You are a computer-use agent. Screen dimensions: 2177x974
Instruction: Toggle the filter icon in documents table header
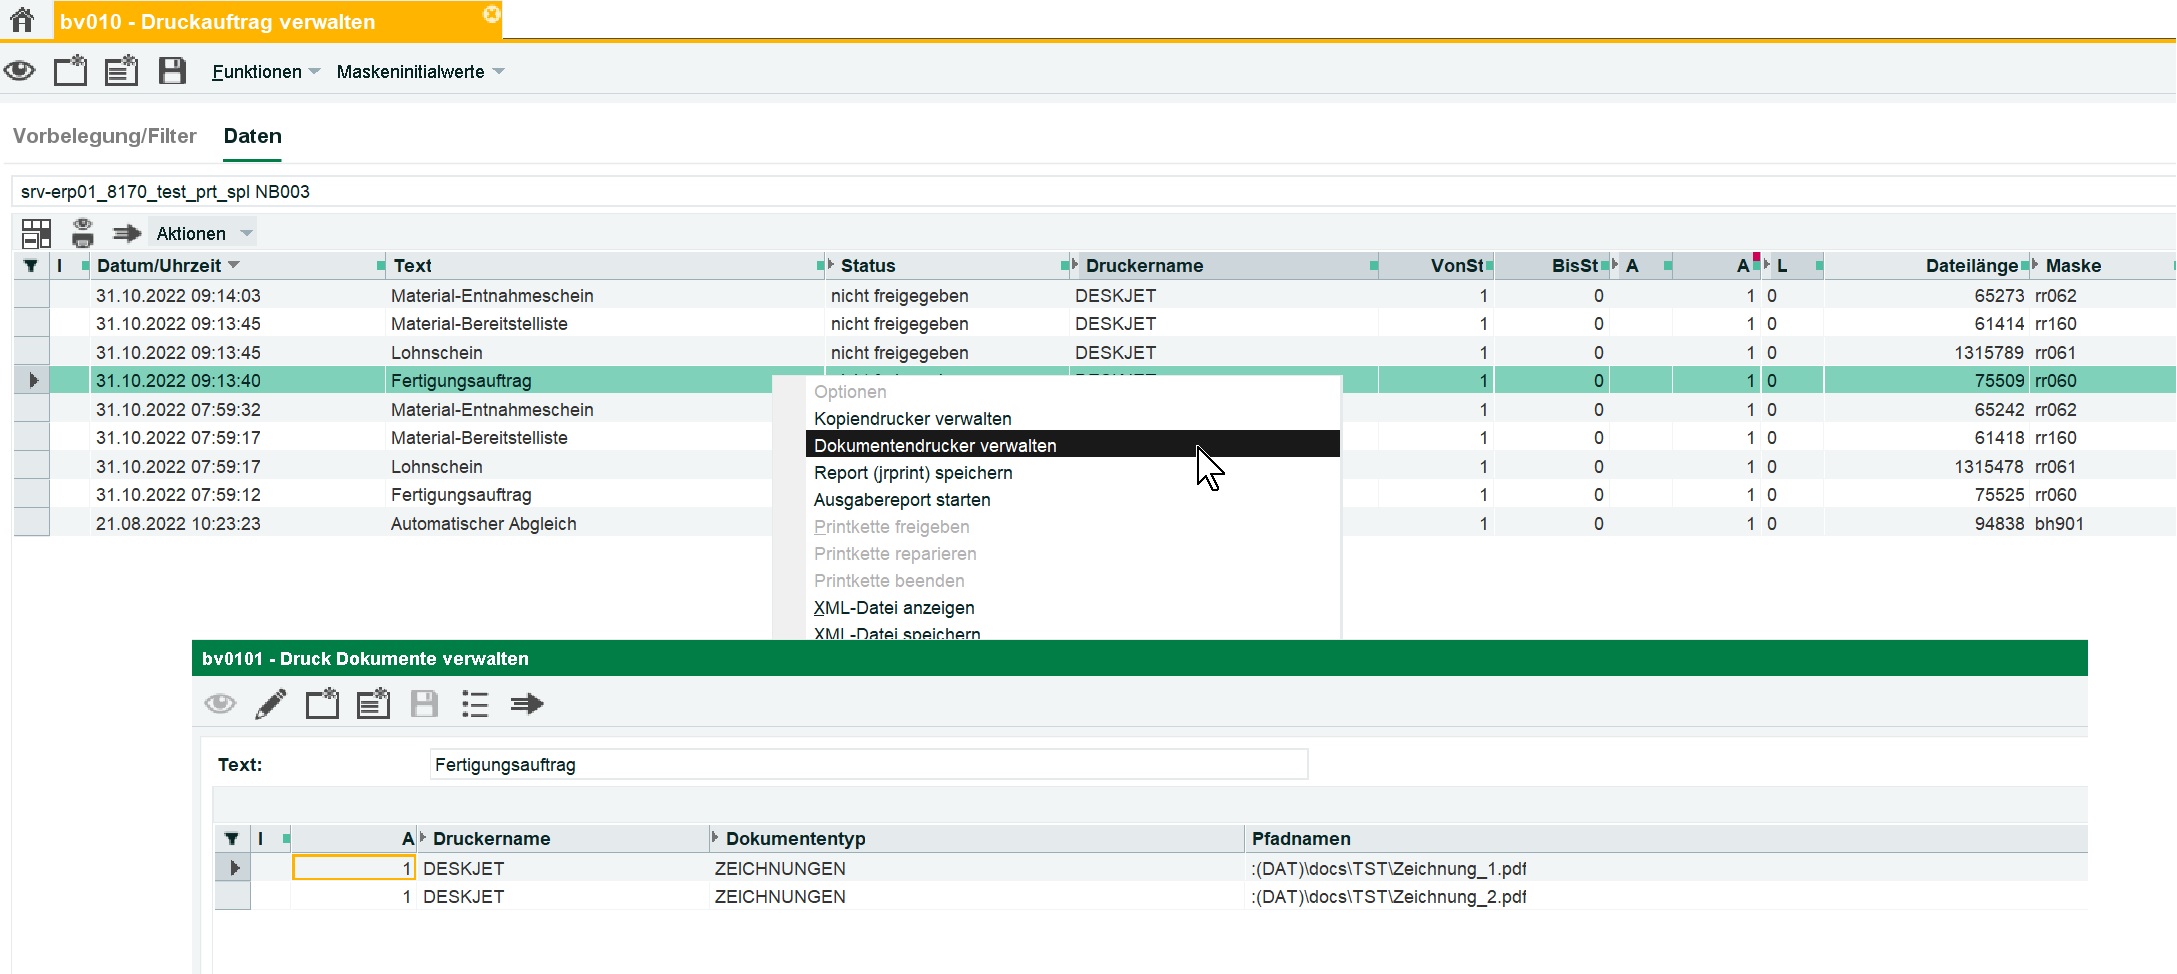coord(232,839)
